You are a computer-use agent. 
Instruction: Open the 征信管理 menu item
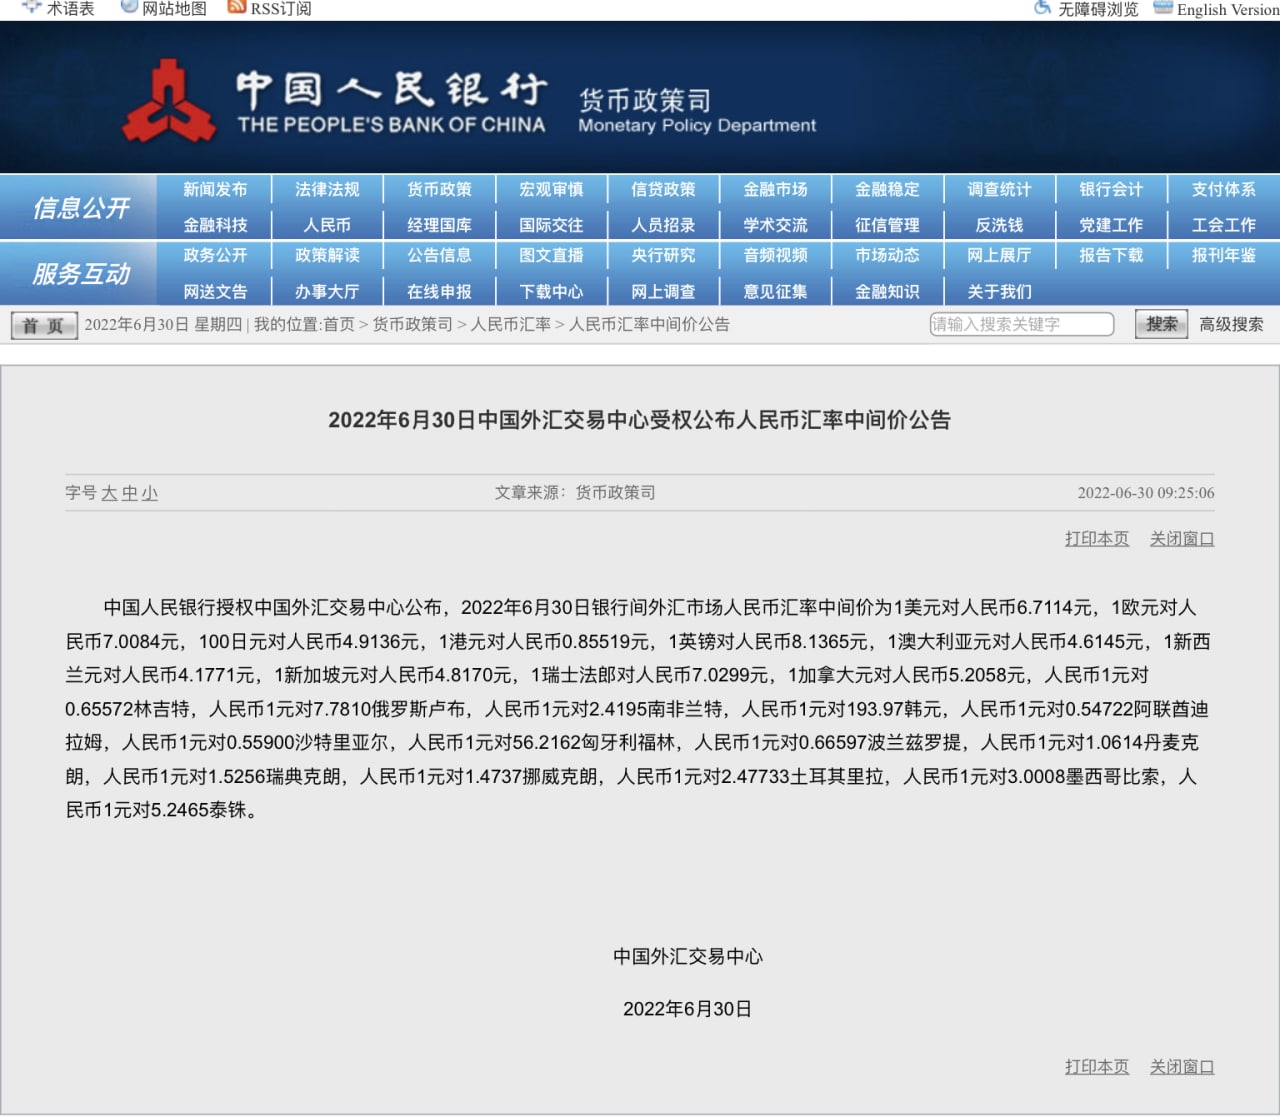[887, 225]
